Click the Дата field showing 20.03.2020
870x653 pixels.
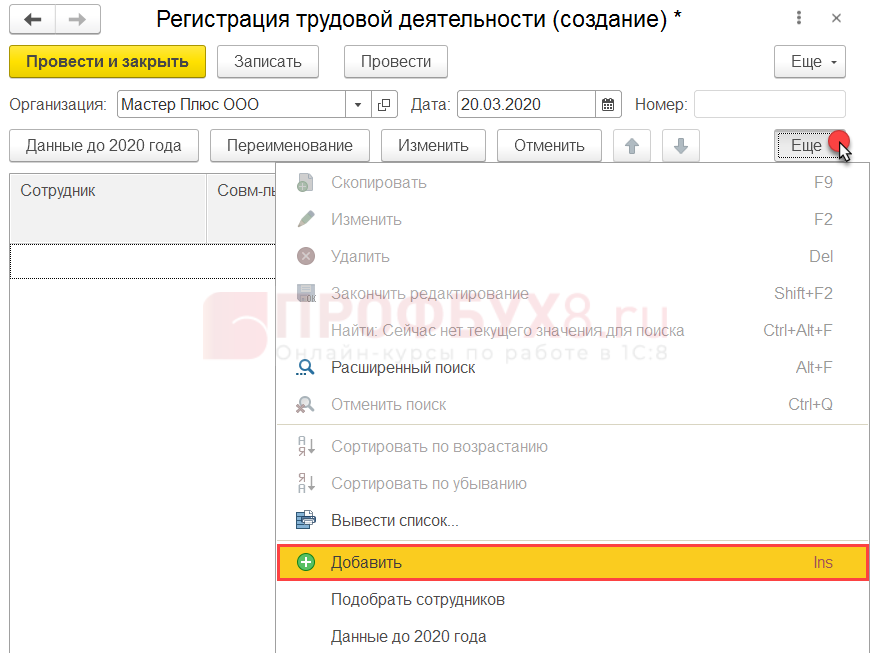[x=526, y=104]
